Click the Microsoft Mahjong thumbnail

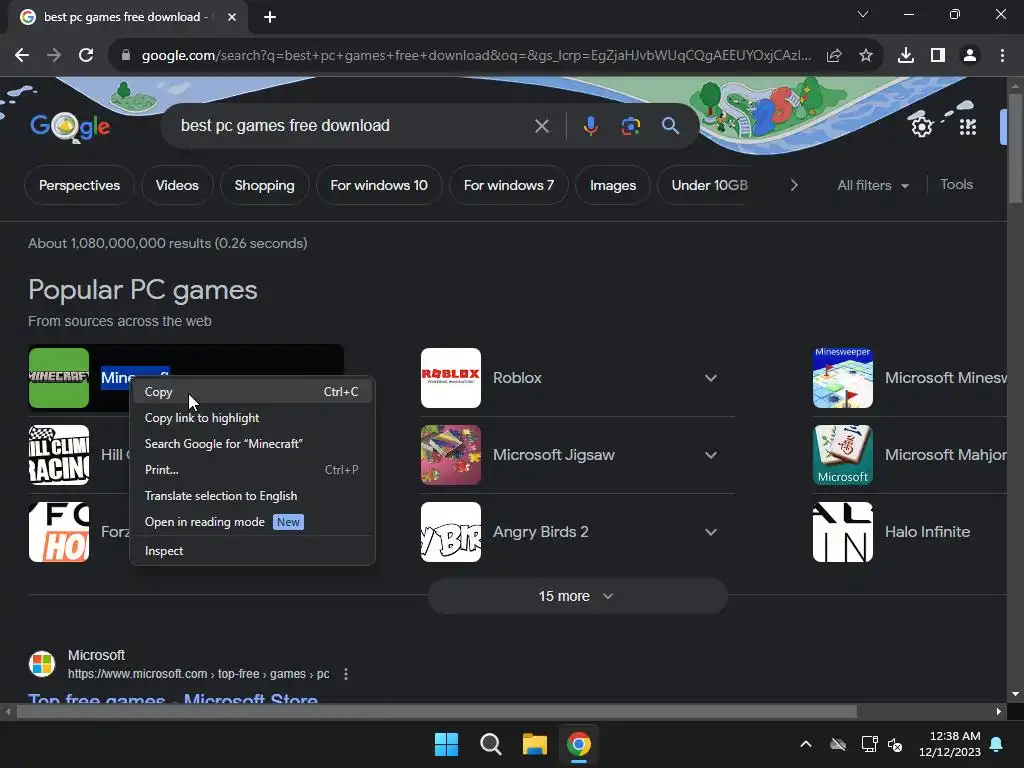pos(842,455)
